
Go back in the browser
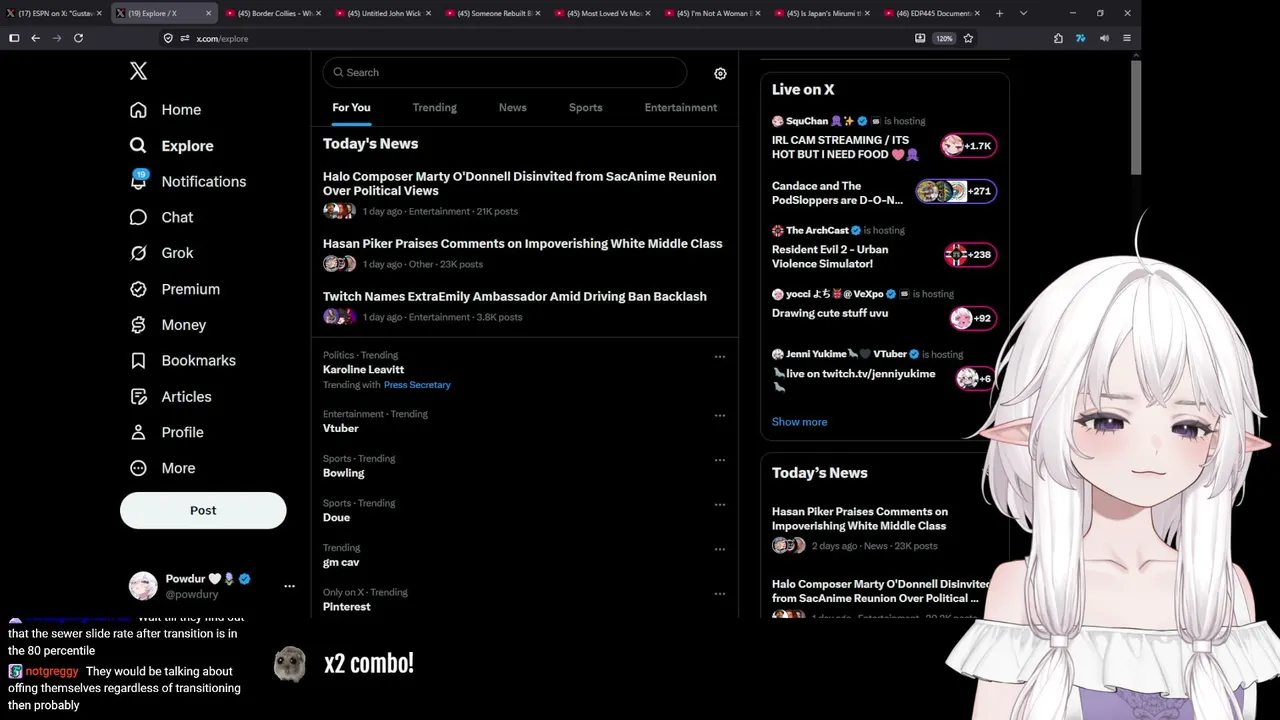coord(35,38)
